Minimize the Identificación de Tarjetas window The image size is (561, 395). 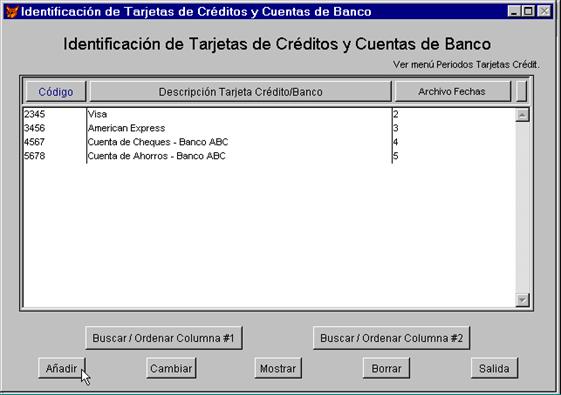tap(514, 11)
